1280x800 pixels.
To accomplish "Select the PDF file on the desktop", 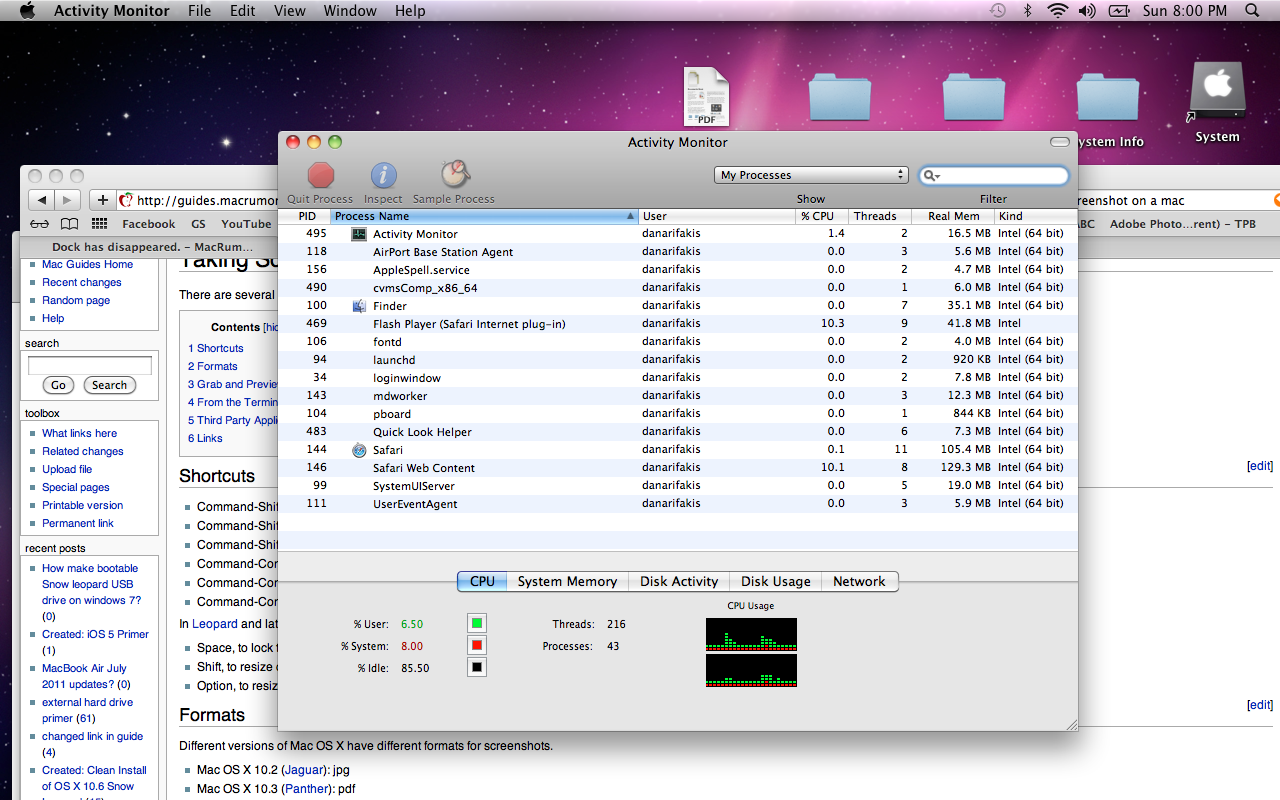I will pos(706,97).
